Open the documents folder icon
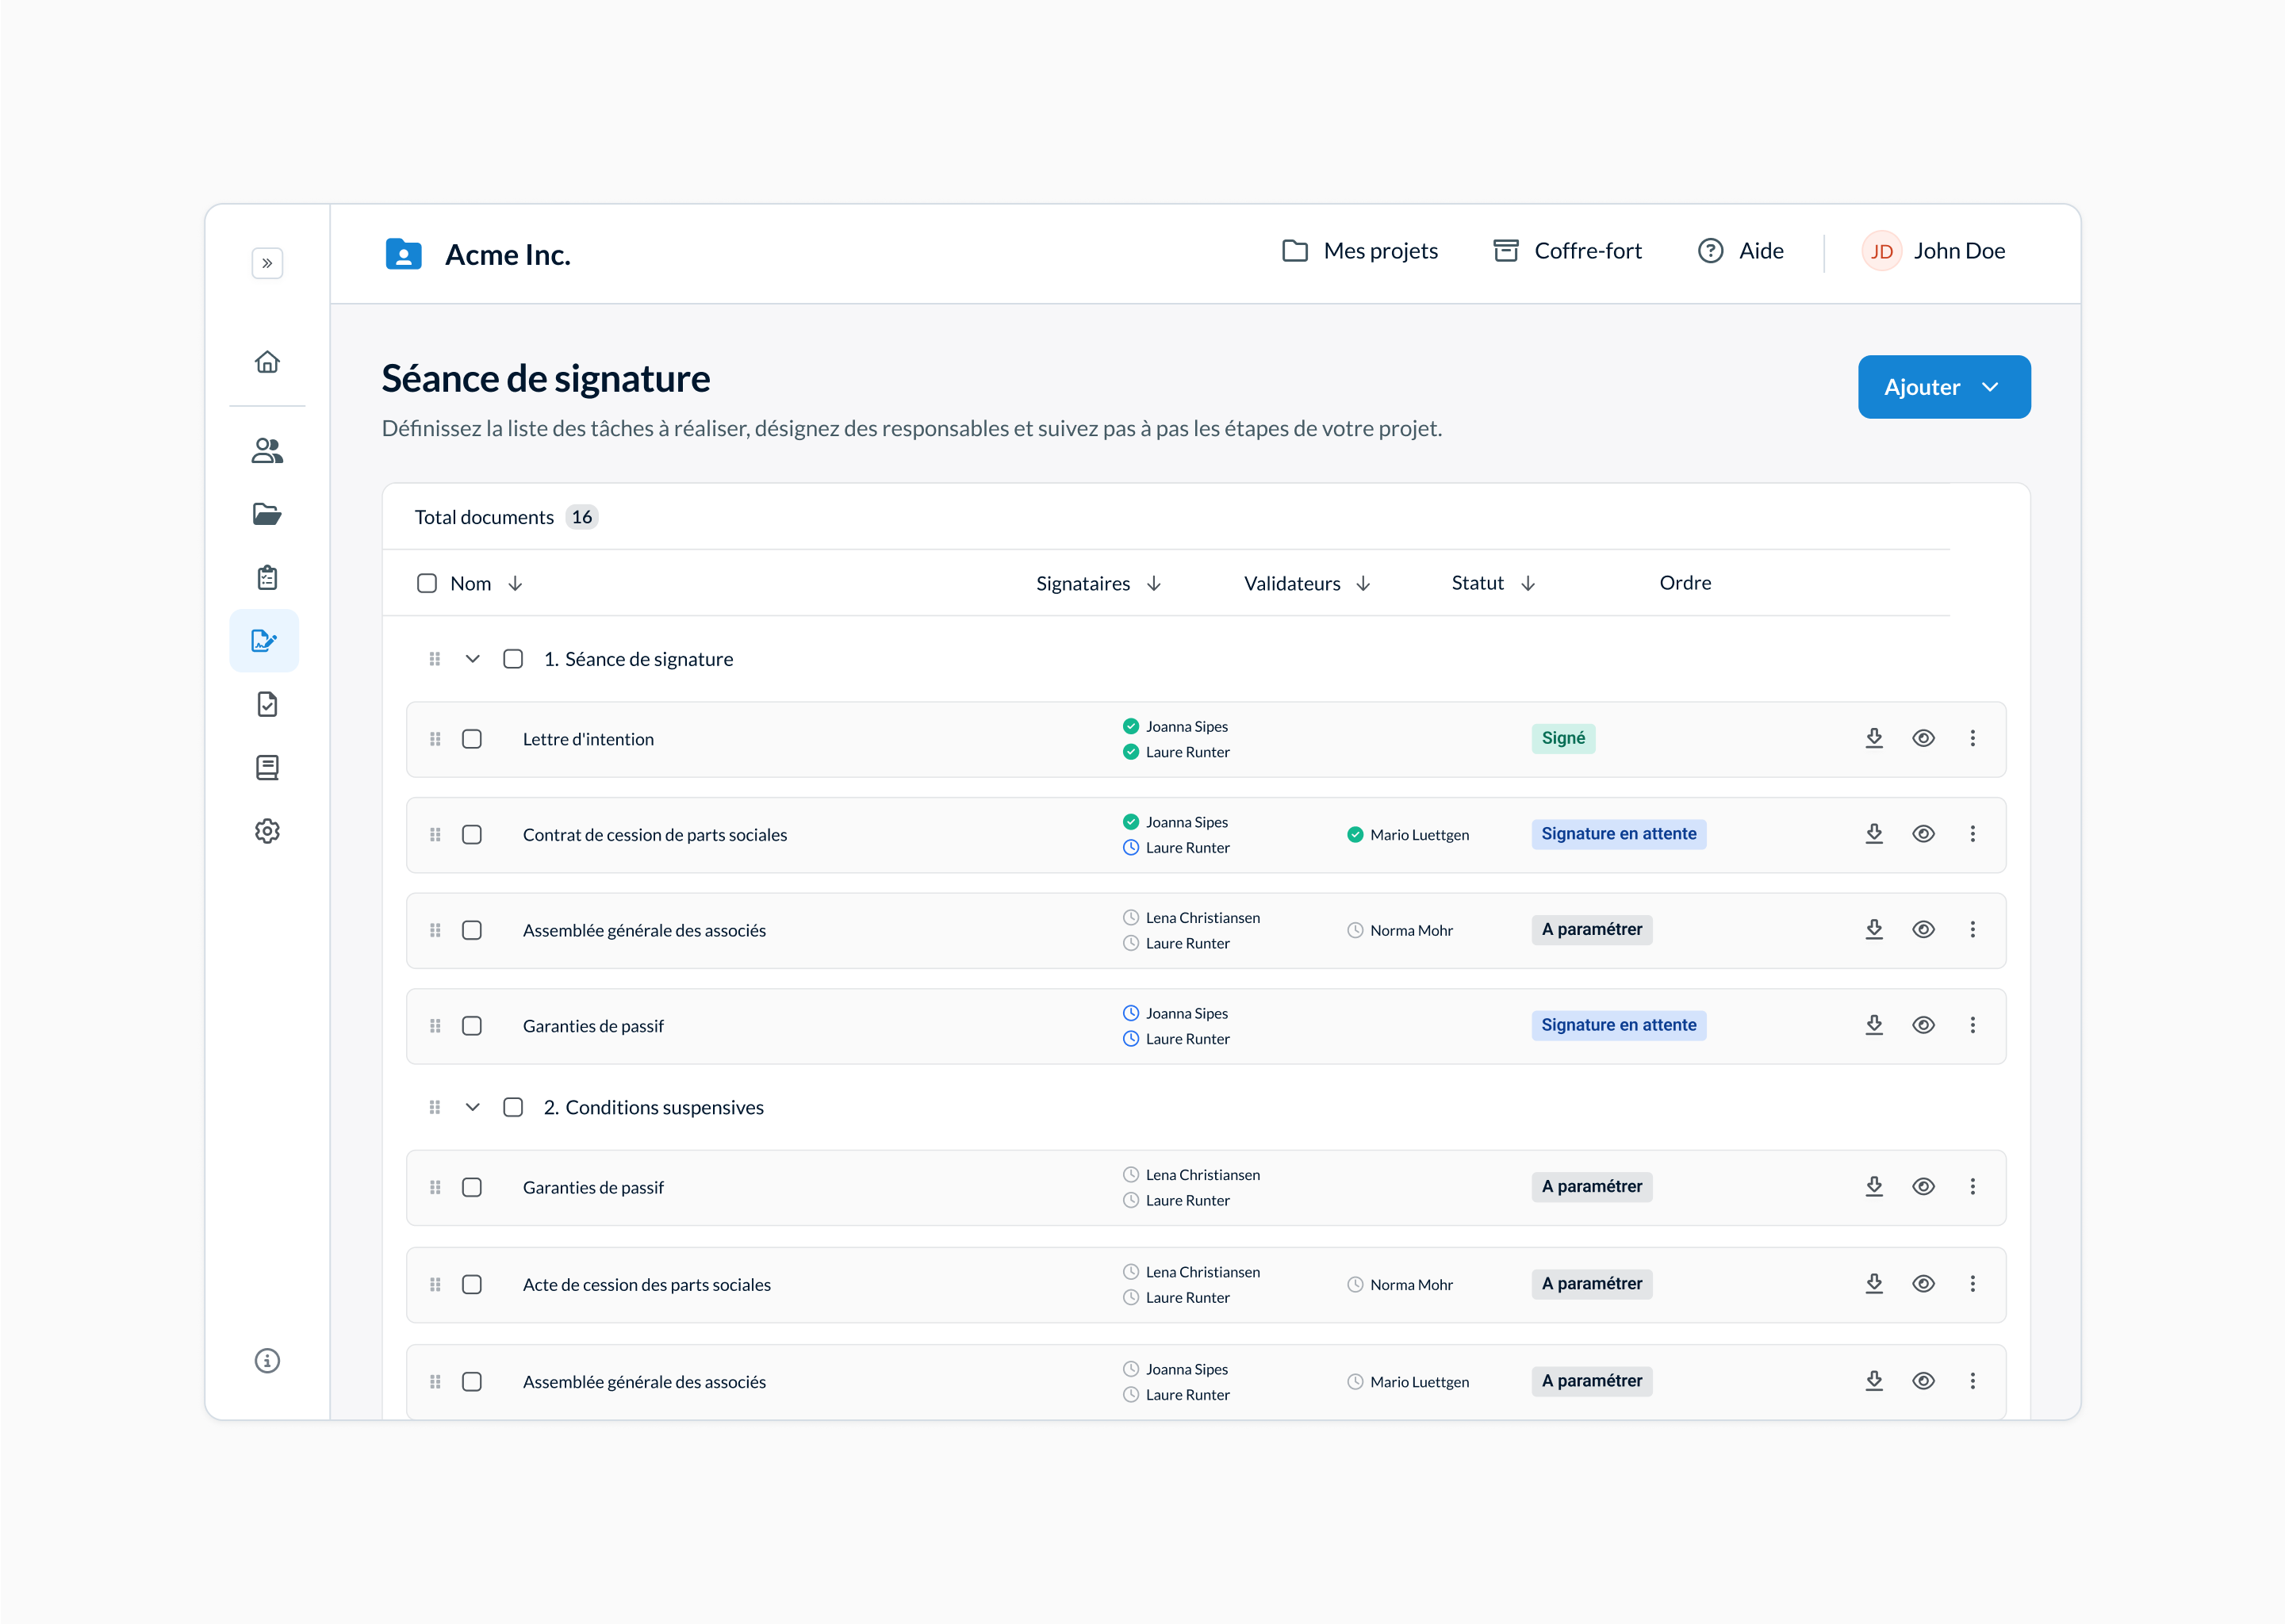 [x=267, y=513]
